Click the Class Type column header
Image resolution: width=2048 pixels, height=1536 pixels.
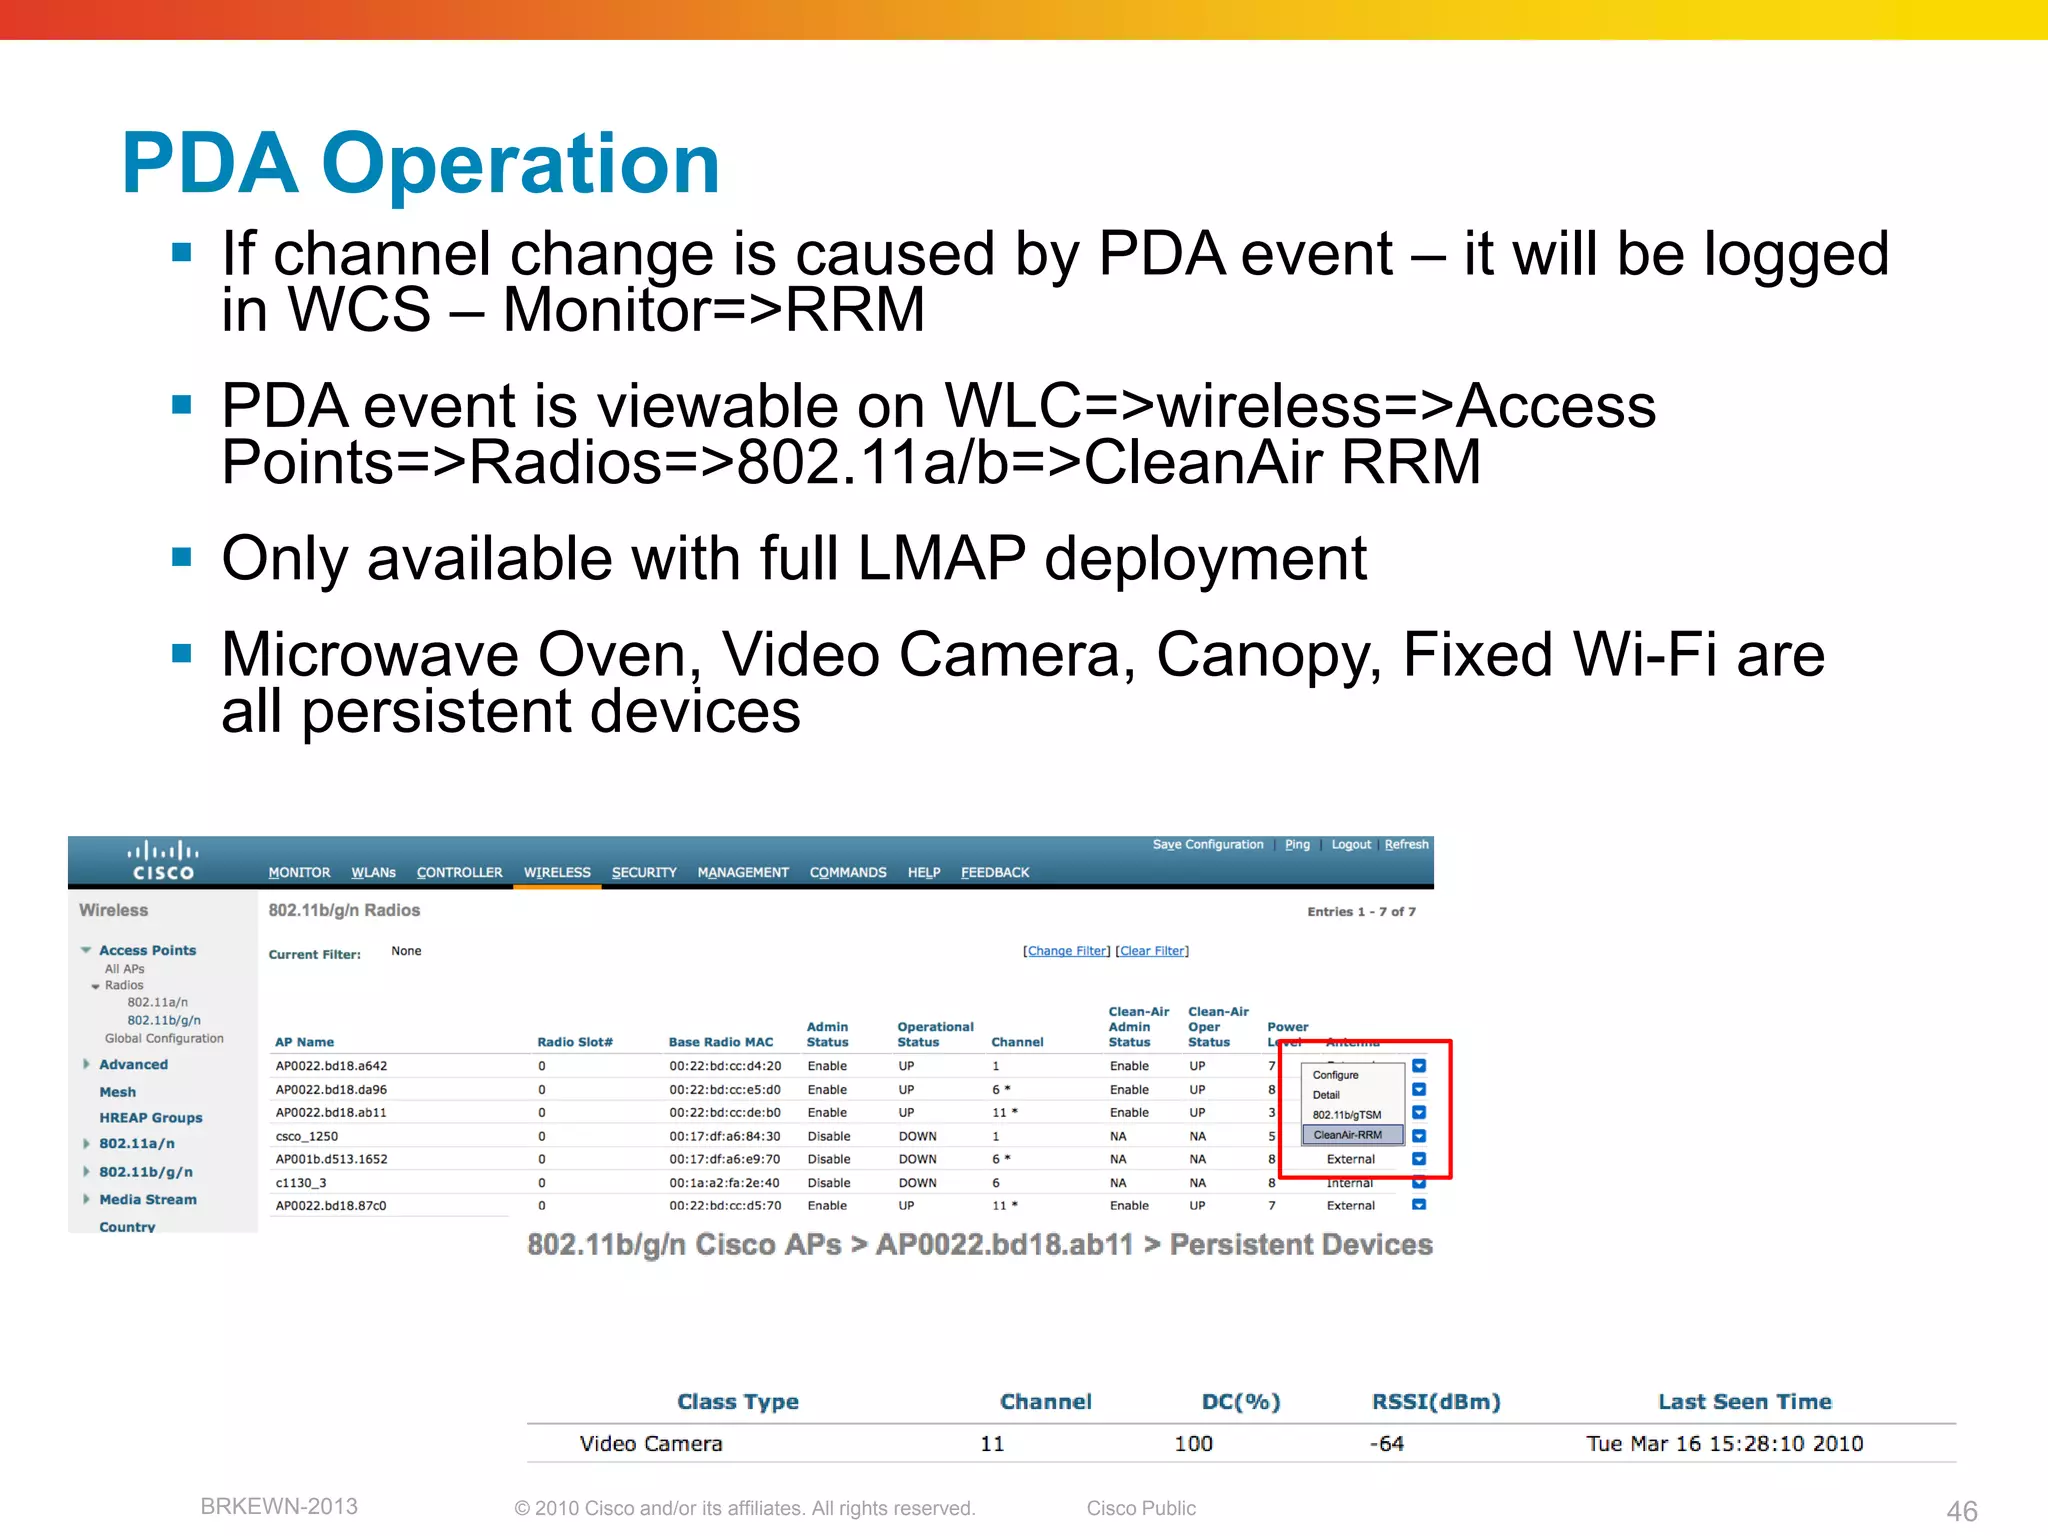738,1401
